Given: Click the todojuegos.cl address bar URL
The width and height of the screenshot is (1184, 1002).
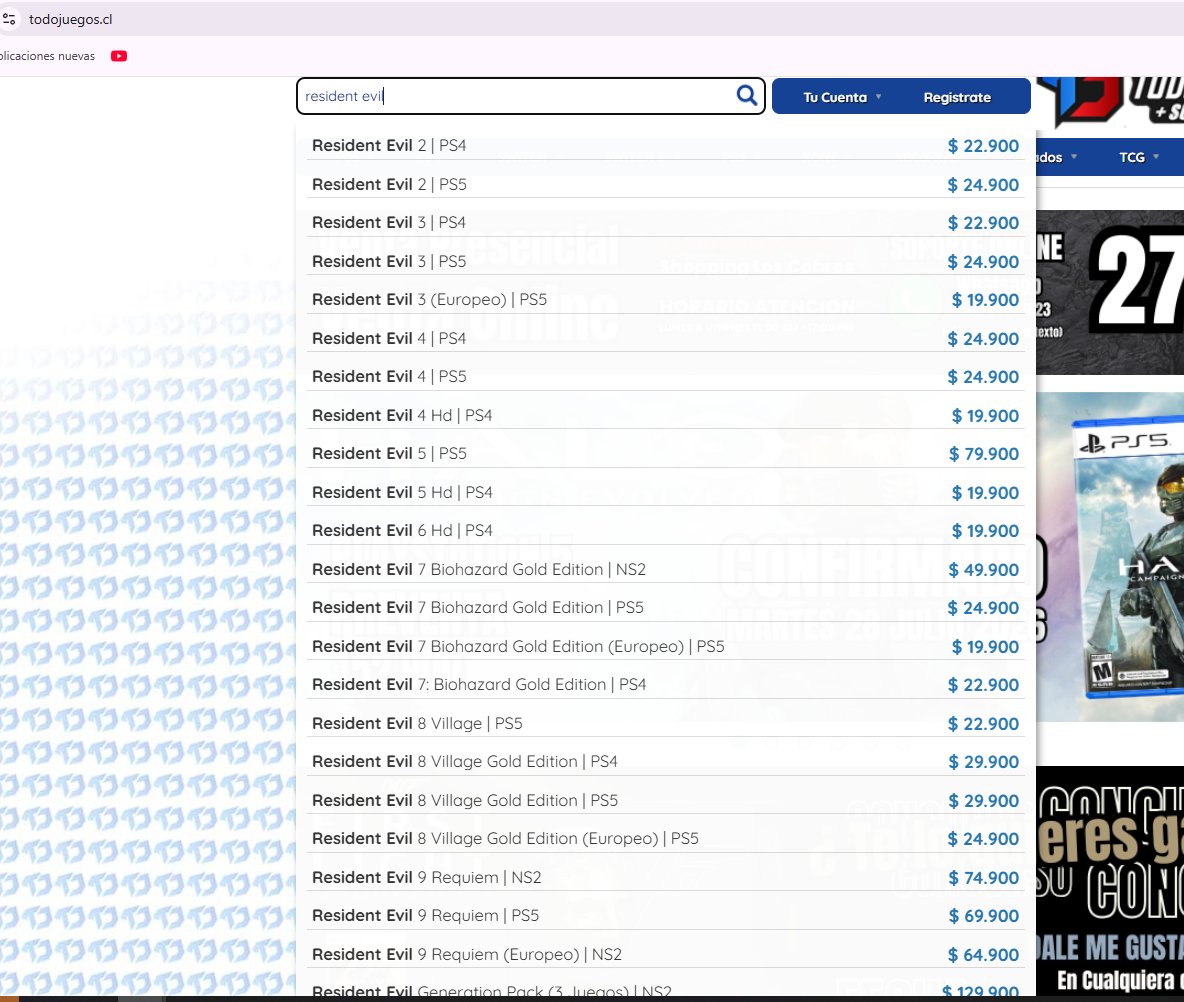Looking at the screenshot, I should pyautogui.click(x=70, y=19).
